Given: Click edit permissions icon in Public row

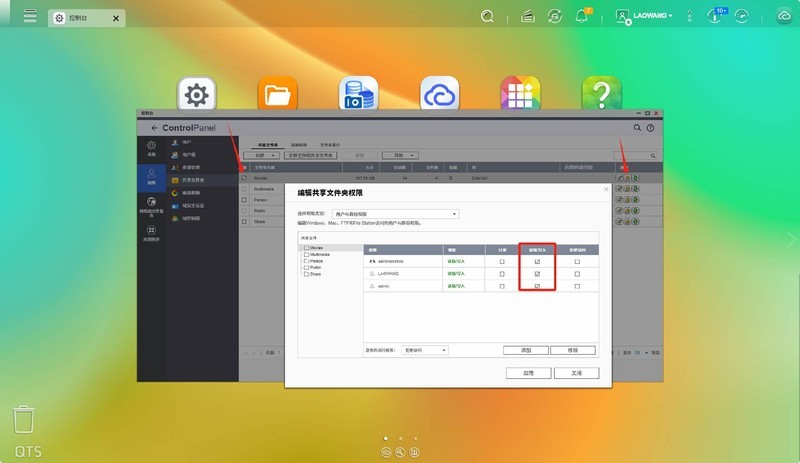Looking at the screenshot, I should coord(628,210).
